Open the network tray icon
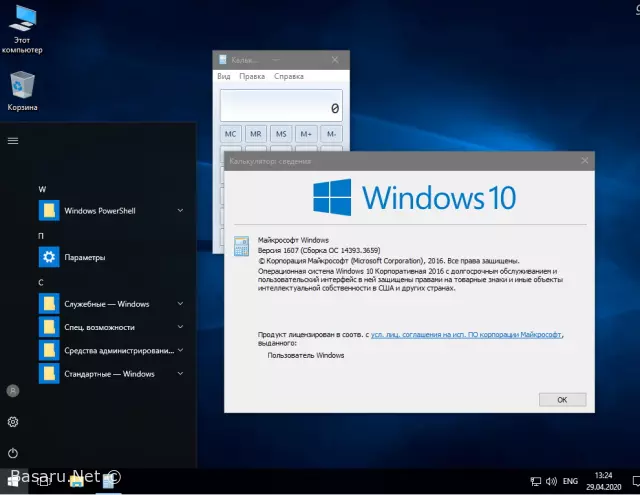Viewport: 640px width, 495px height. (536, 482)
